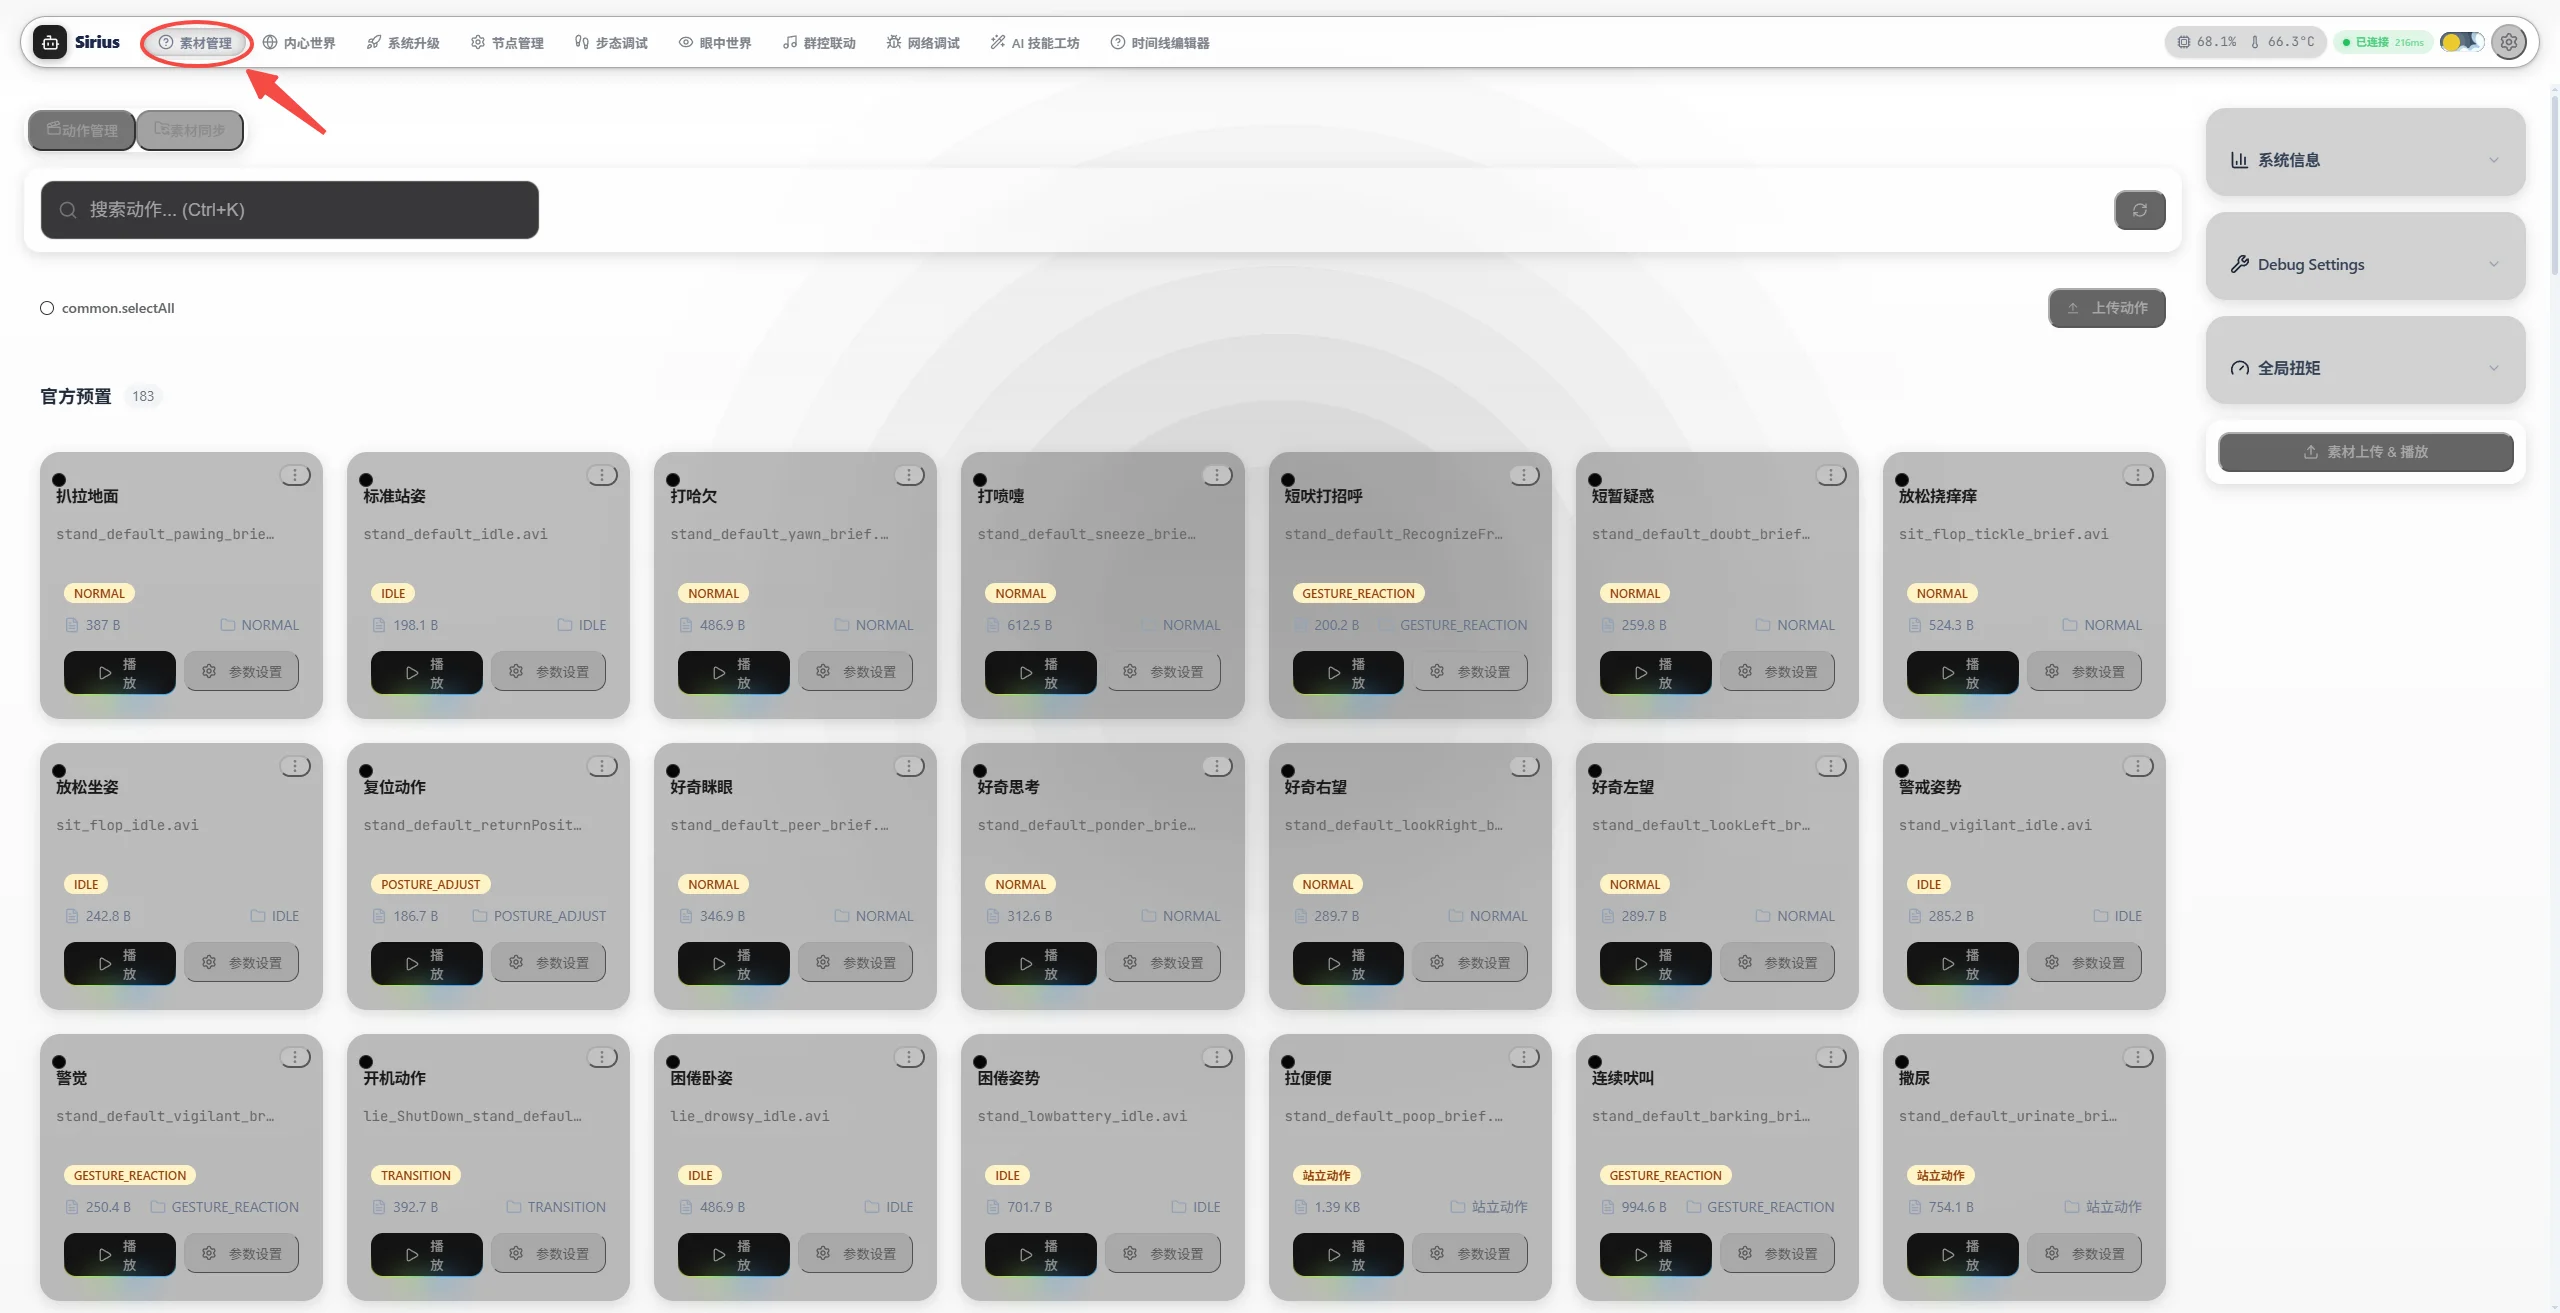Viewport: 2560px width, 1313px height.
Task: Select the 动作管理 sub-tab
Action: [x=82, y=130]
